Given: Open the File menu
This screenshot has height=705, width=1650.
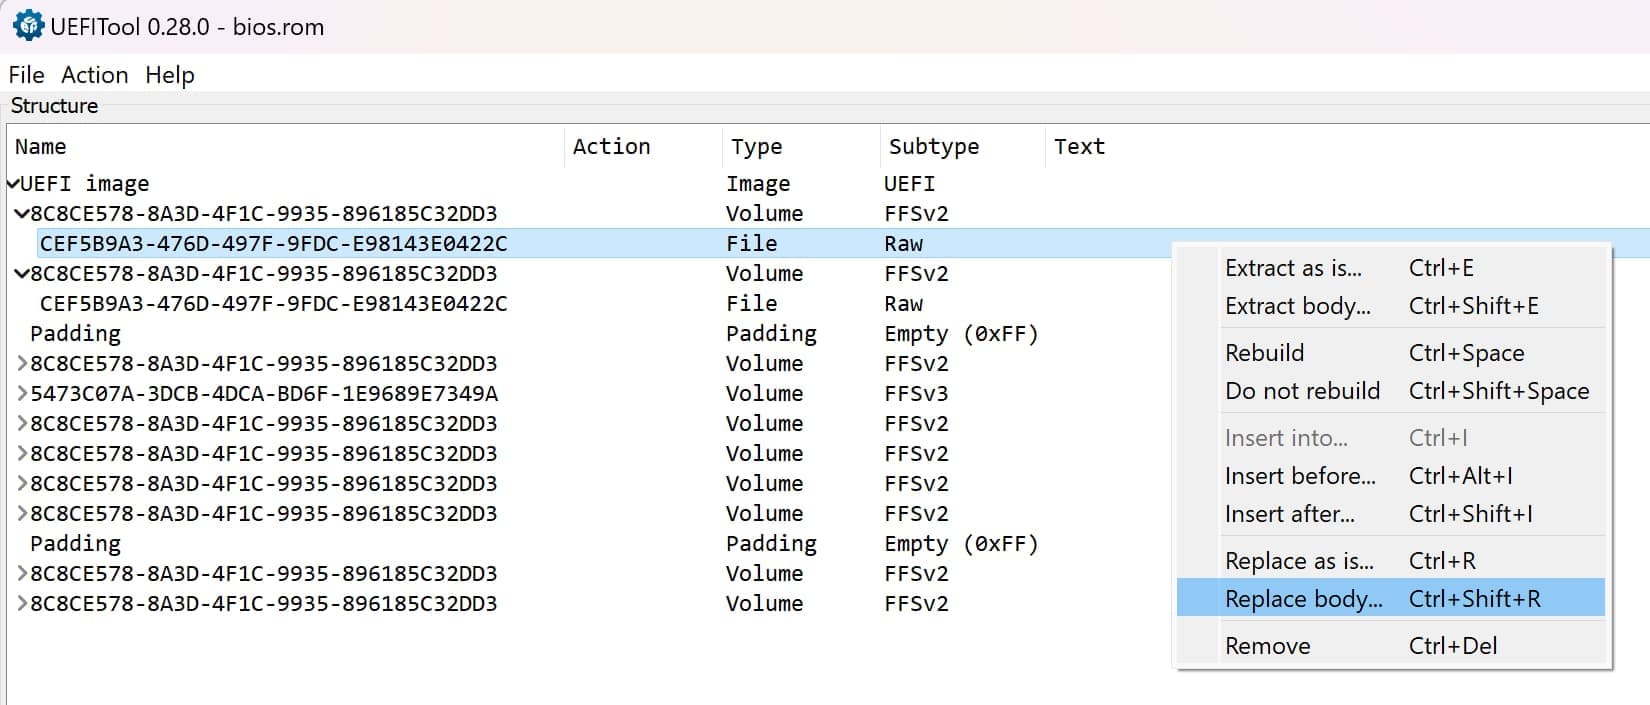Looking at the screenshot, I should (x=26, y=75).
